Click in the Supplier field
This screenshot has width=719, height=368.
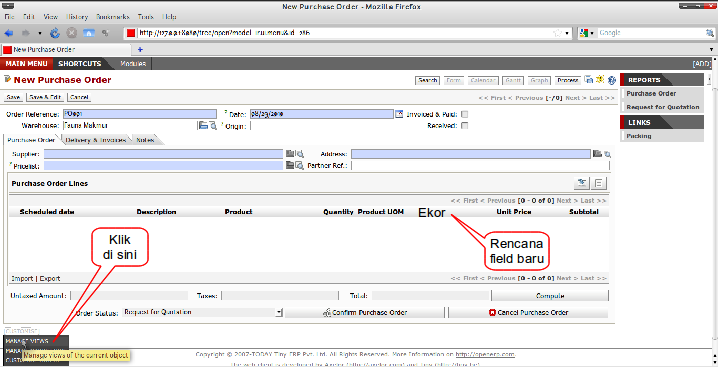[x=163, y=154]
